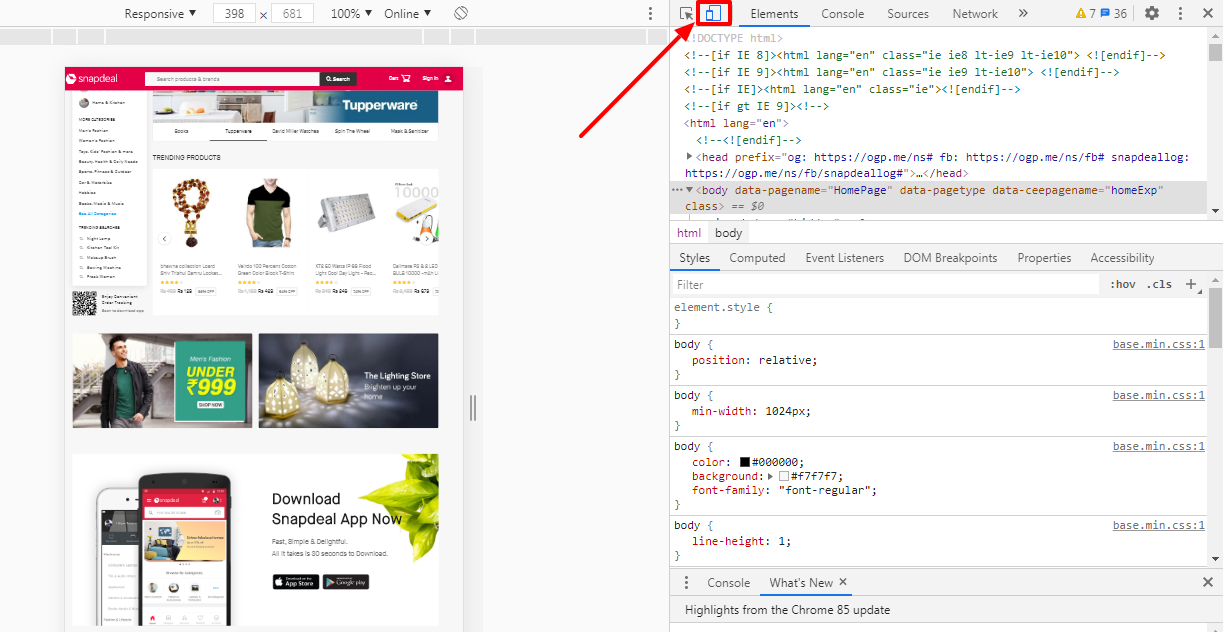The height and width of the screenshot is (632, 1223).
Task: Open the Accessibility pane tab
Action: point(1122,258)
